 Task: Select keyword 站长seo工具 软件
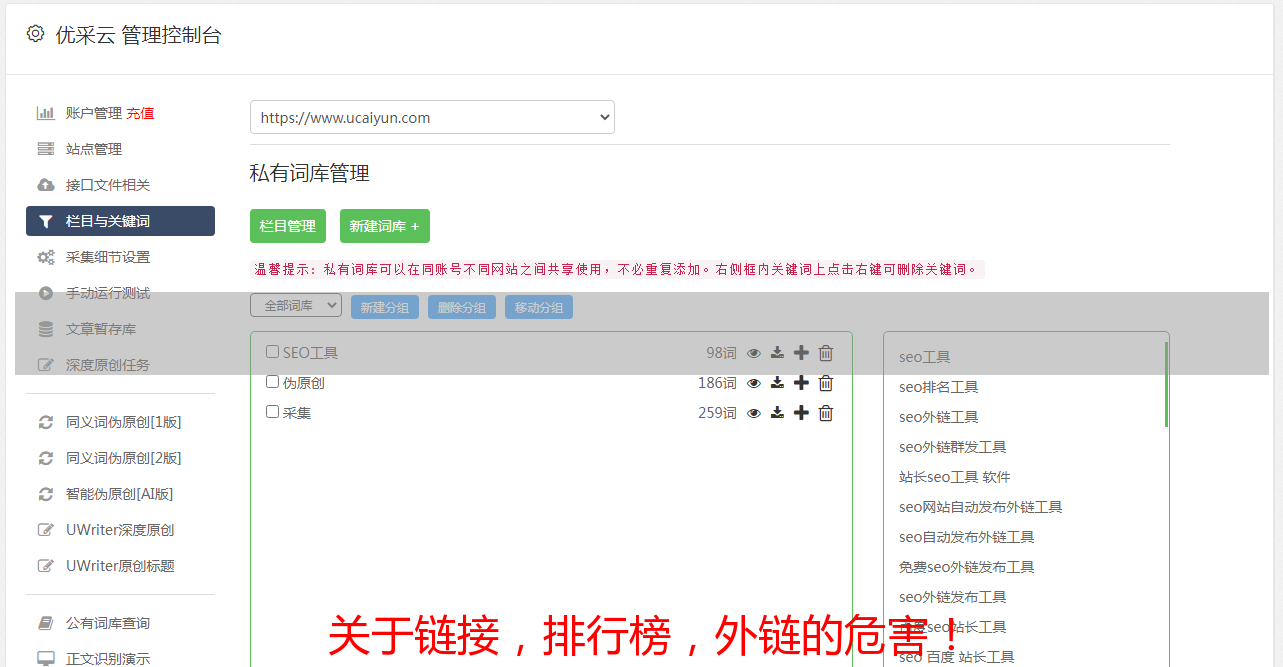tap(955, 477)
